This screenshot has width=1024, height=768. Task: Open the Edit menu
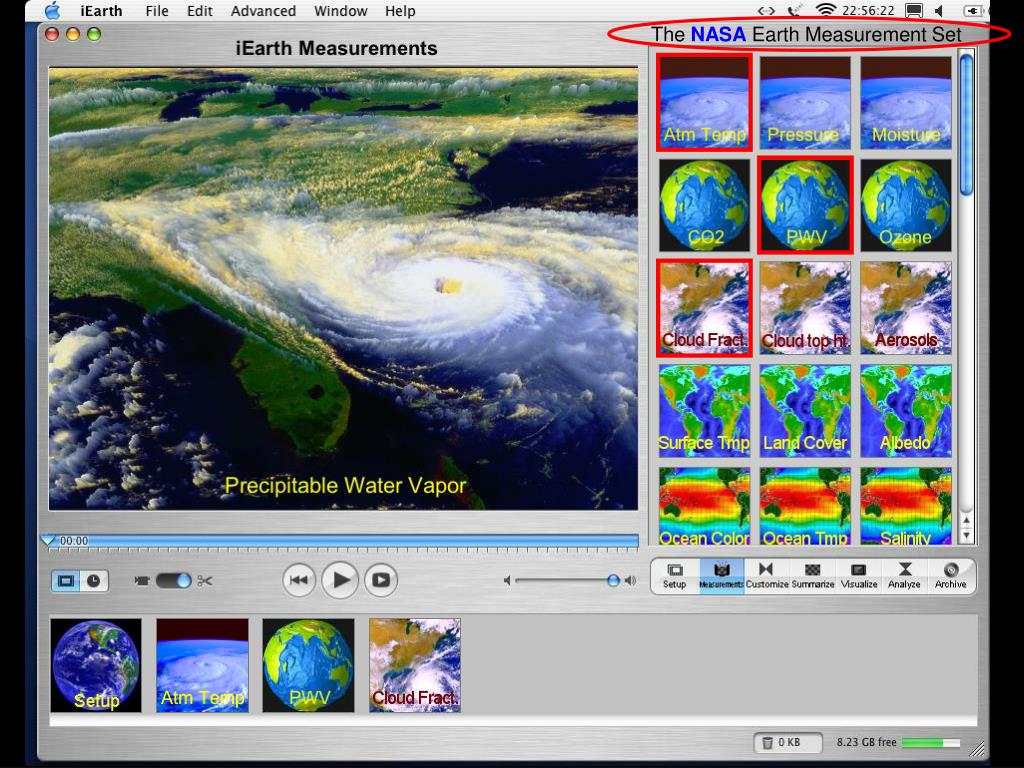(200, 11)
